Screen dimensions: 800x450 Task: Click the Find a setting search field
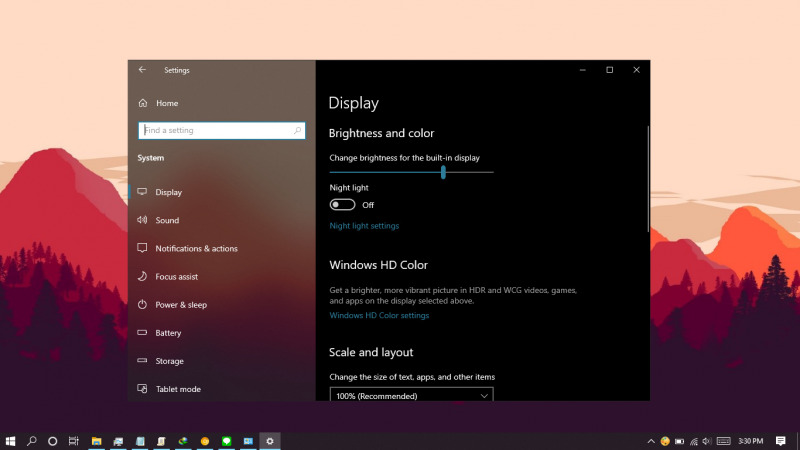(x=215, y=130)
